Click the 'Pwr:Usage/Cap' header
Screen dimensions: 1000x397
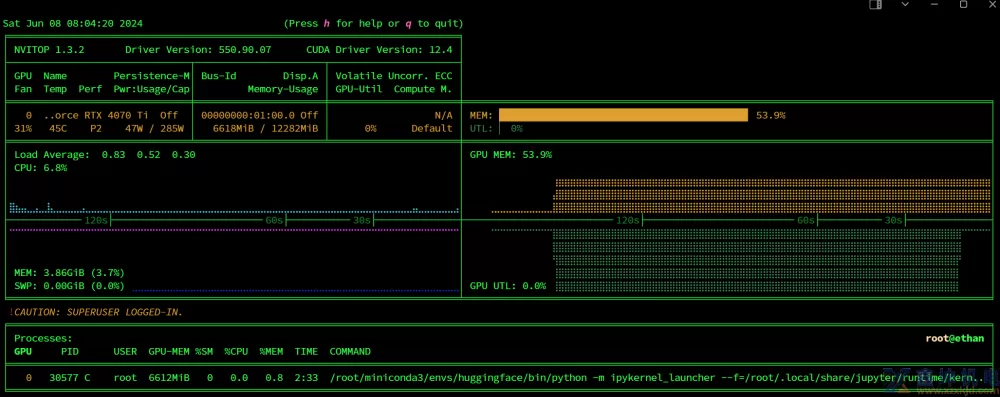pos(152,89)
